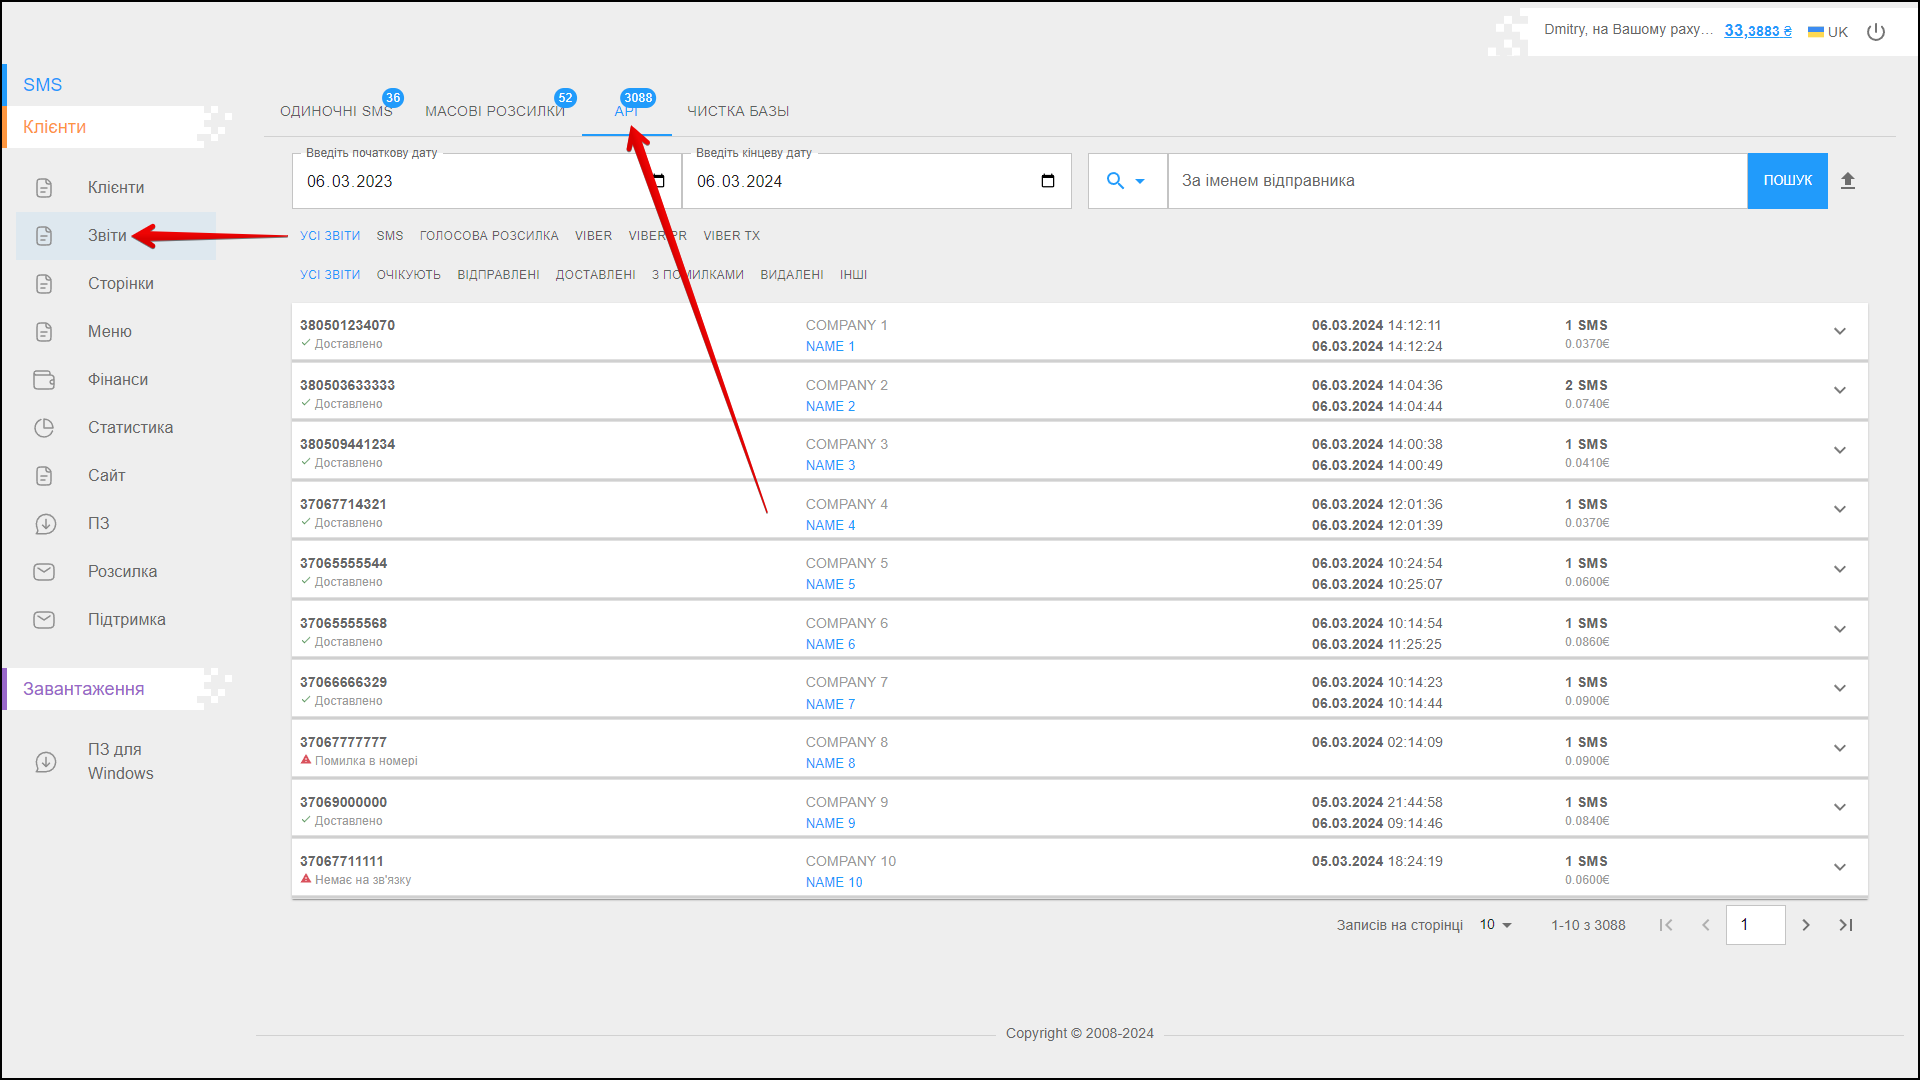The height and width of the screenshot is (1080, 1920).
Task: Expand the COMPANY 1 report row
Action: tap(1839, 332)
